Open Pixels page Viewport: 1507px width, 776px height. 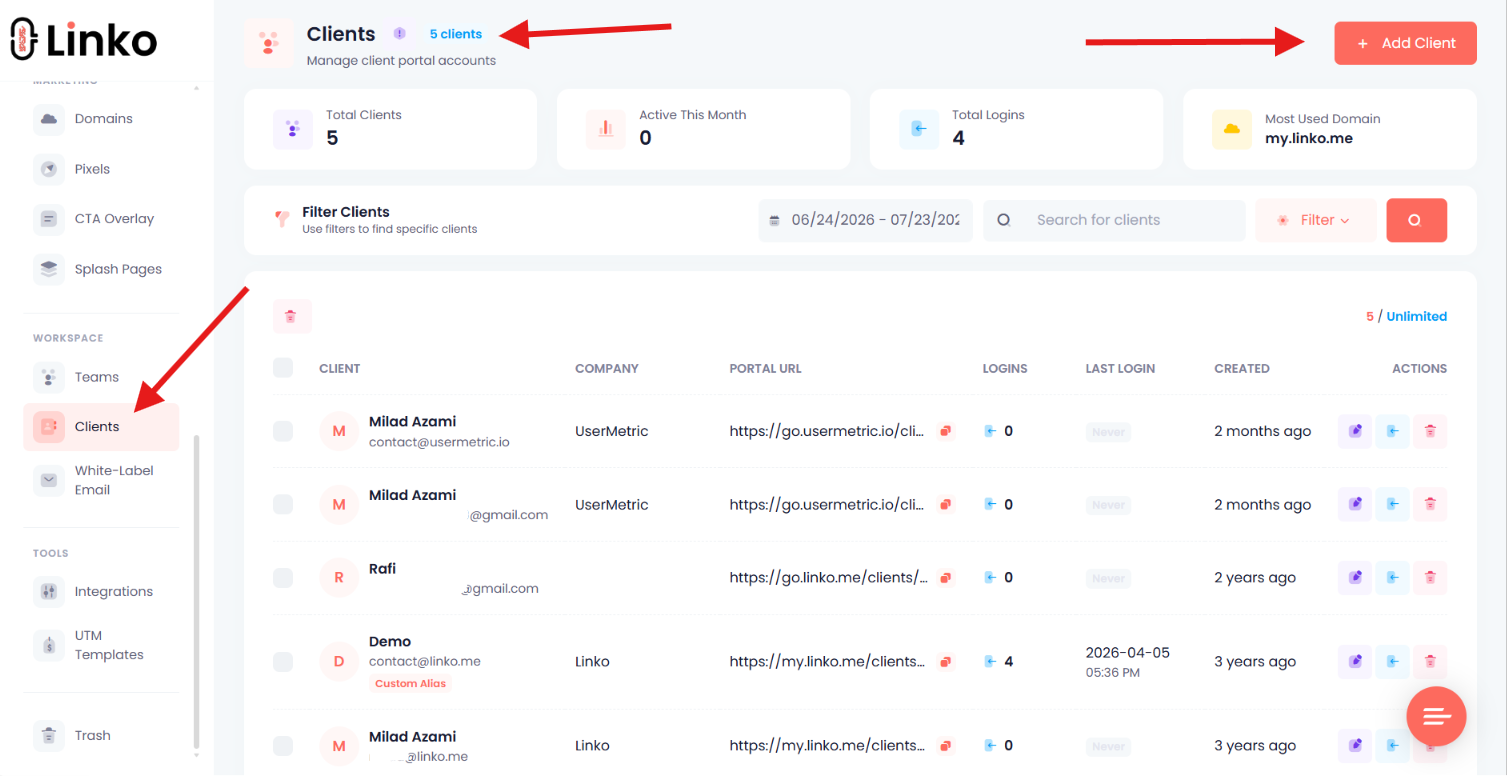pos(101,169)
